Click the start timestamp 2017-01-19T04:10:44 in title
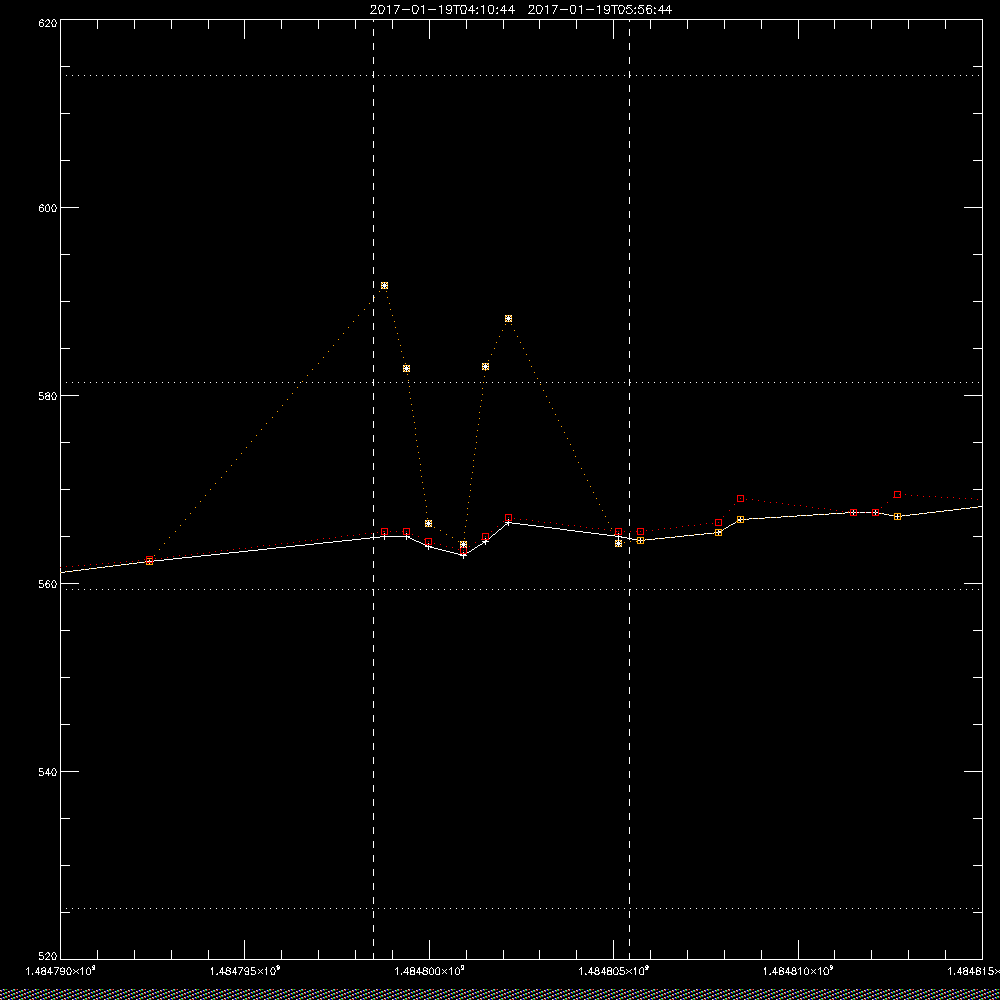Image resolution: width=1000 pixels, height=1000 pixels. click(x=442, y=10)
